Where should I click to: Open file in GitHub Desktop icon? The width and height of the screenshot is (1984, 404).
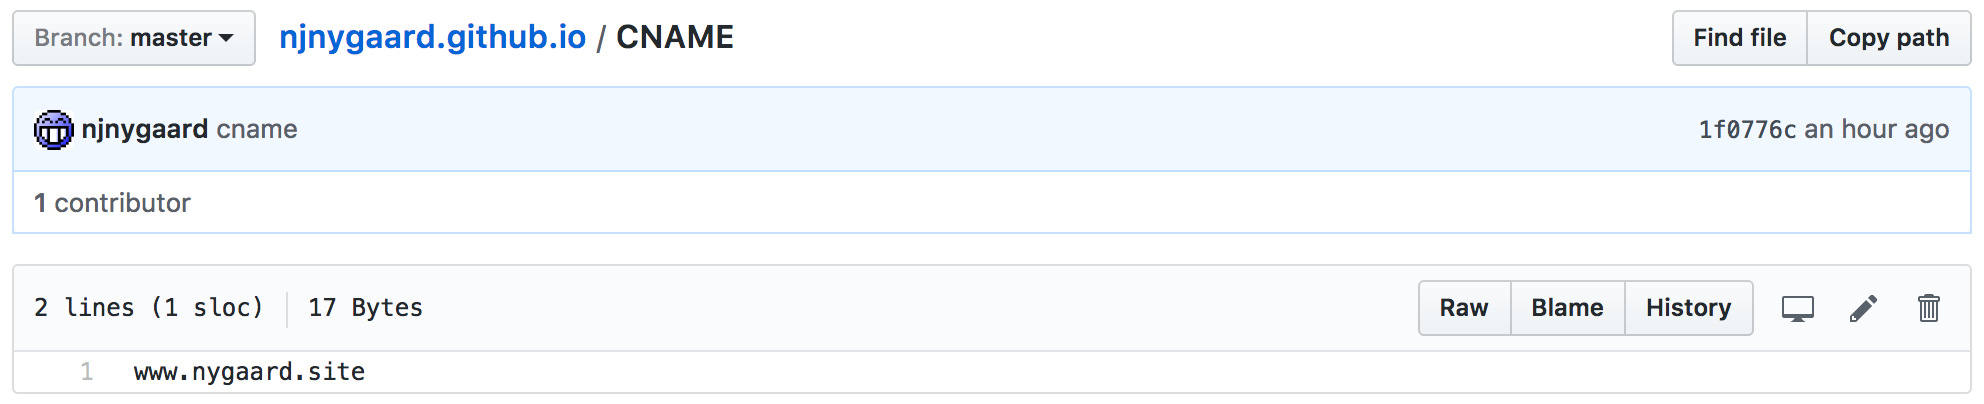(x=1797, y=308)
